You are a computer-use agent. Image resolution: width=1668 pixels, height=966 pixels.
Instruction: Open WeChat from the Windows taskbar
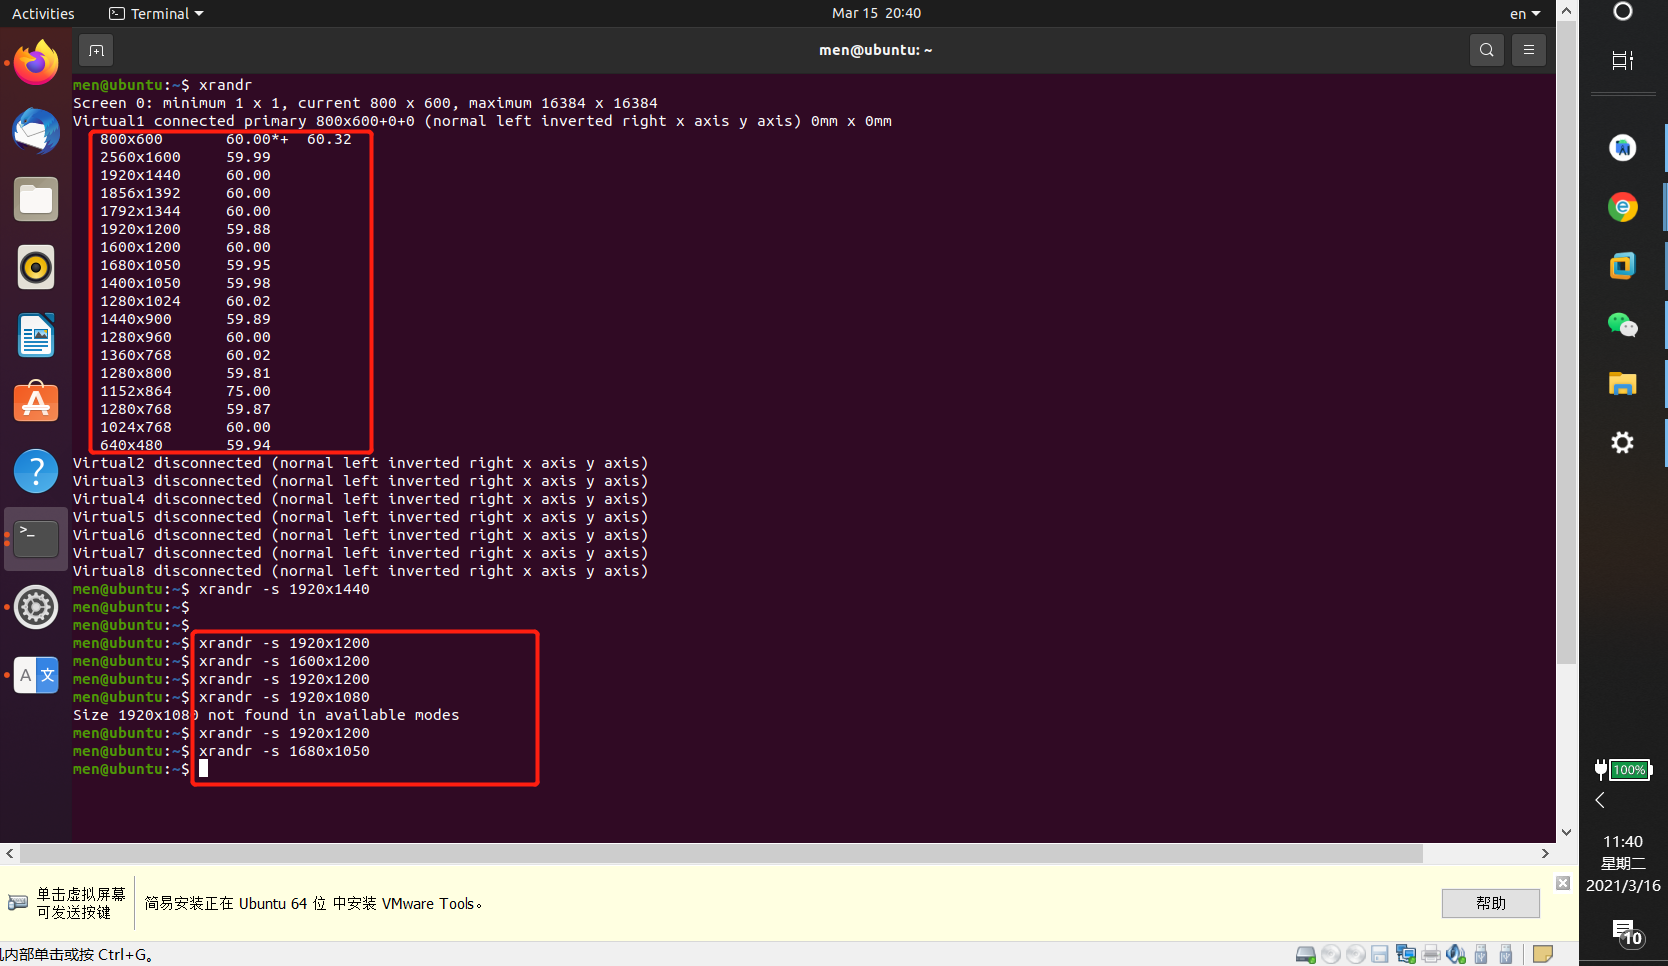pos(1623,325)
